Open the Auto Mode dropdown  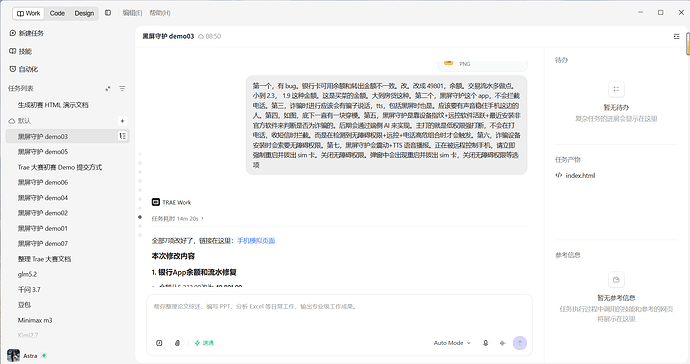point(452,343)
